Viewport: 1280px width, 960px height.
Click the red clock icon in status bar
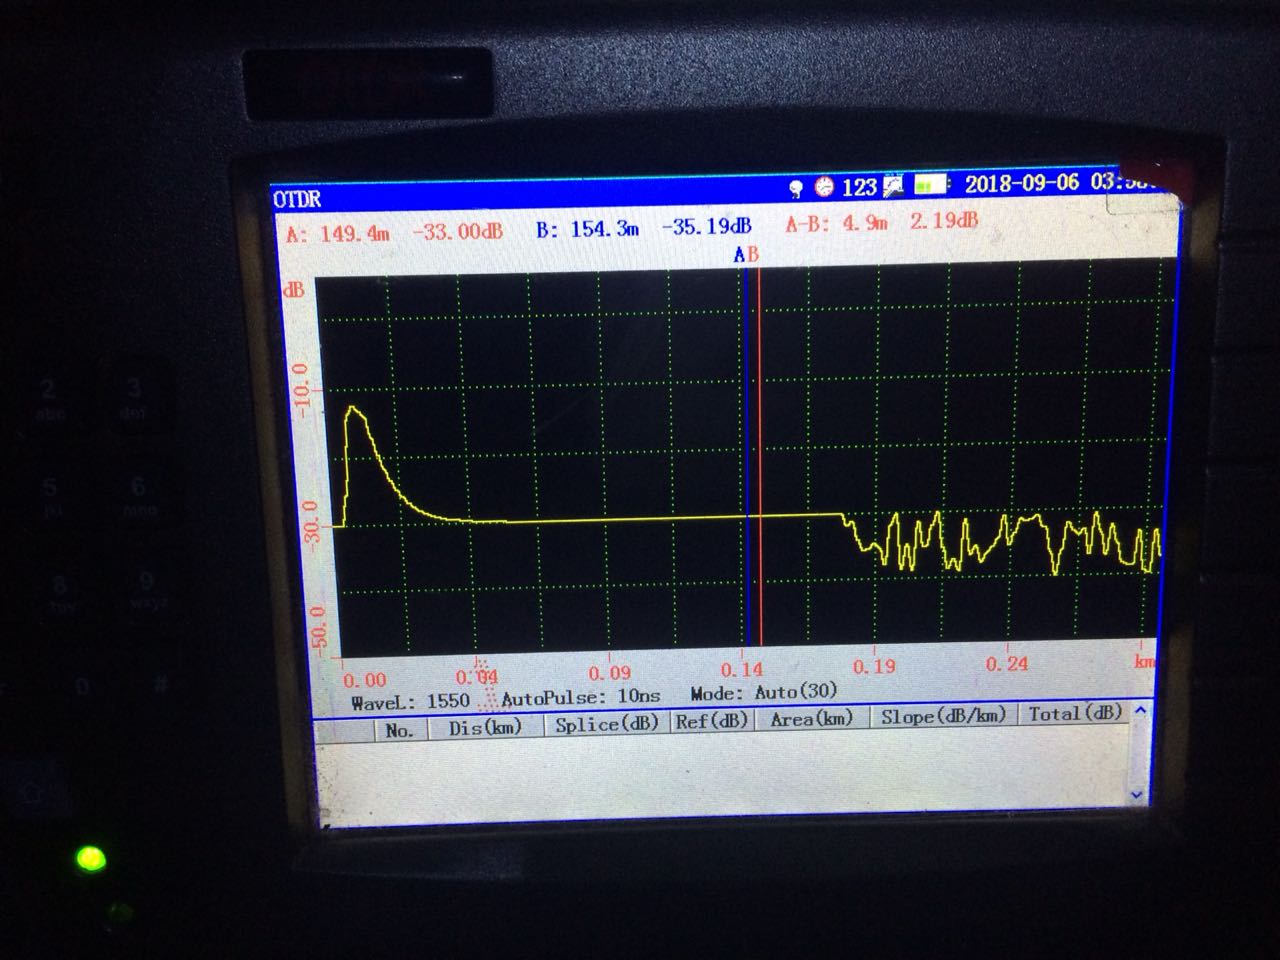pyautogui.click(x=825, y=187)
